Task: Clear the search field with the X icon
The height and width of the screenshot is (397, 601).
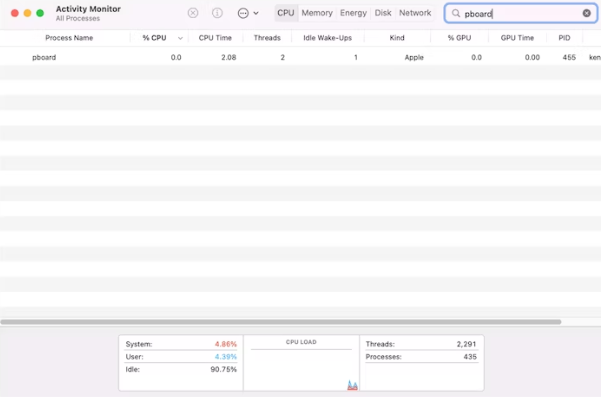Action: point(586,13)
